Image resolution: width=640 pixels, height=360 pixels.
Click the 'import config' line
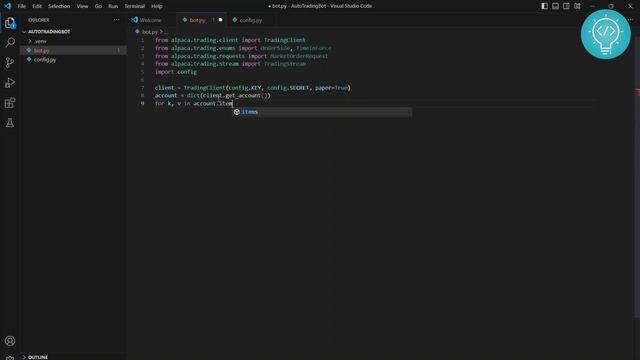click(x=176, y=72)
